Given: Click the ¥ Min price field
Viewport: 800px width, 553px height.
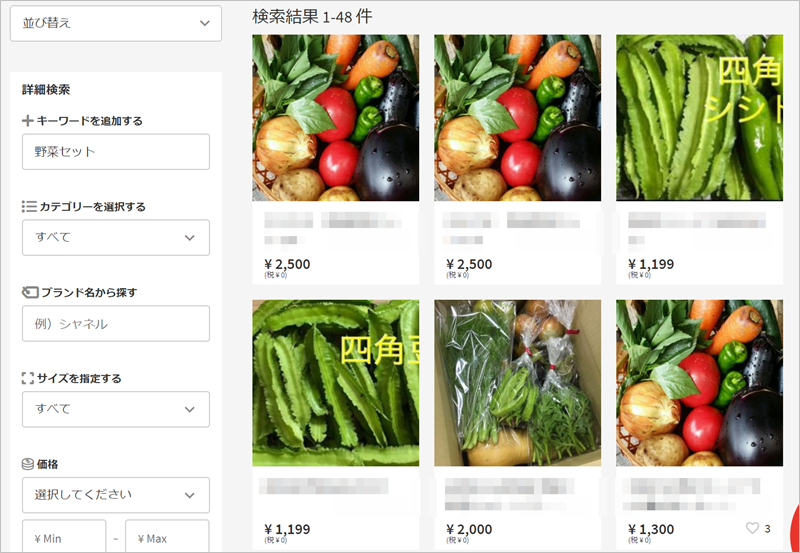Looking at the screenshot, I should (x=64, y=536).
